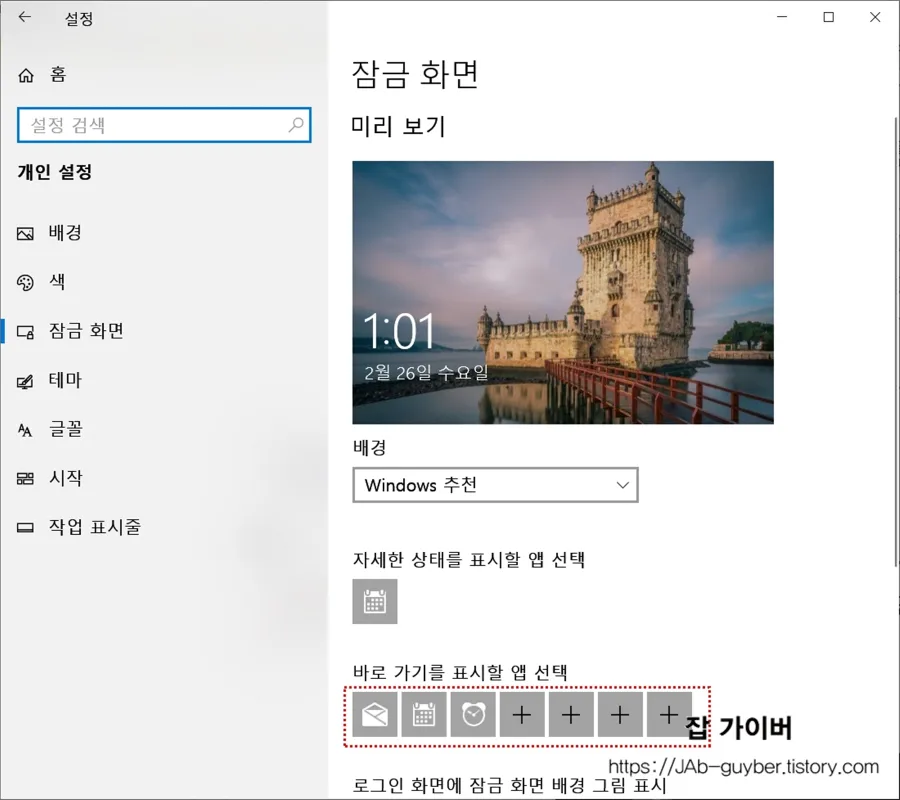
Task: Open the detailed status Calendar app icon
Action: [375, 601]
